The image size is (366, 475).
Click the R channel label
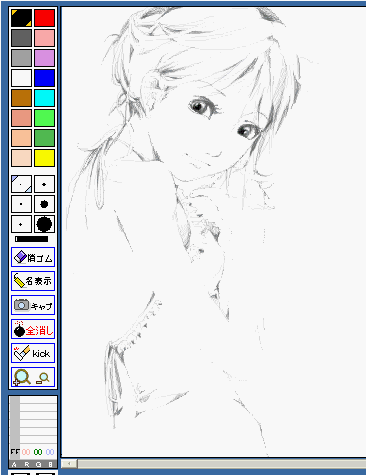click(x=27, y=464)
